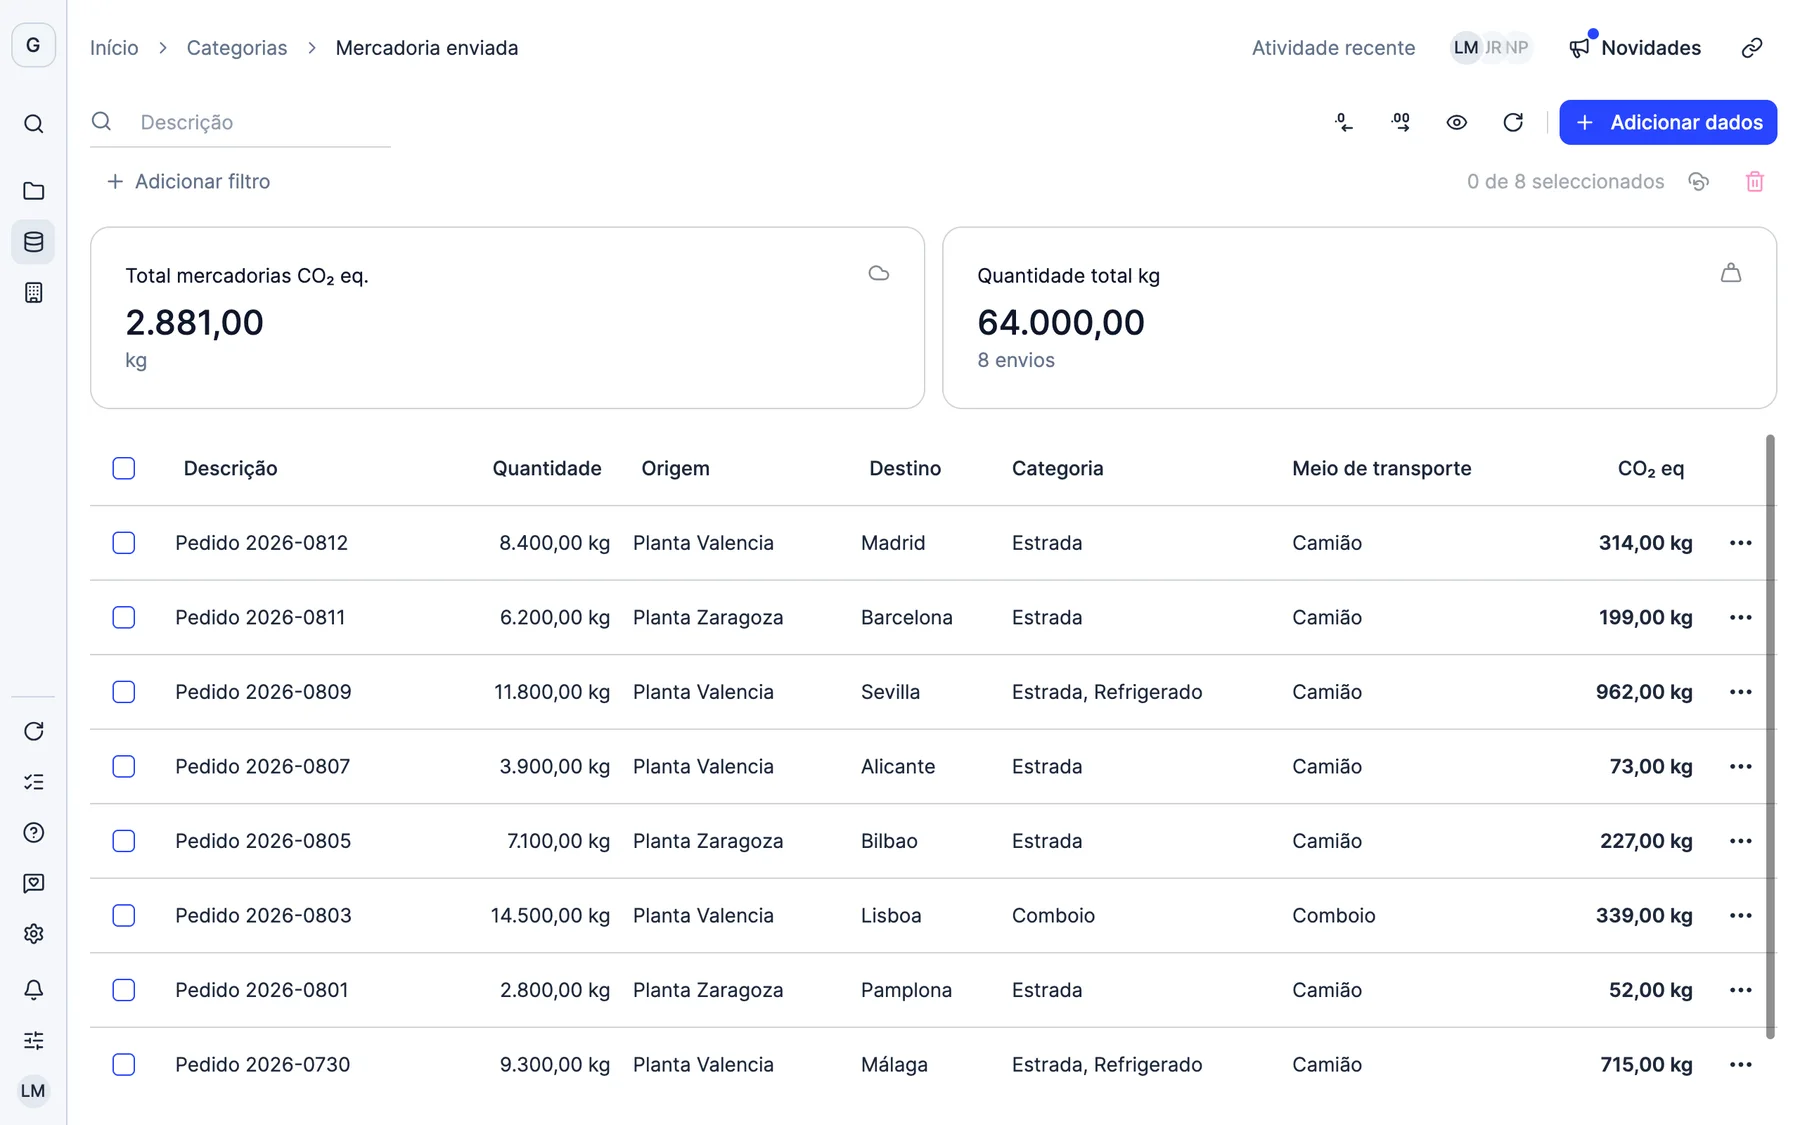Open the calculator icon in sidebar
Image resolution: width=1800 pixels, height=1125 pixels.
[33, 293]
